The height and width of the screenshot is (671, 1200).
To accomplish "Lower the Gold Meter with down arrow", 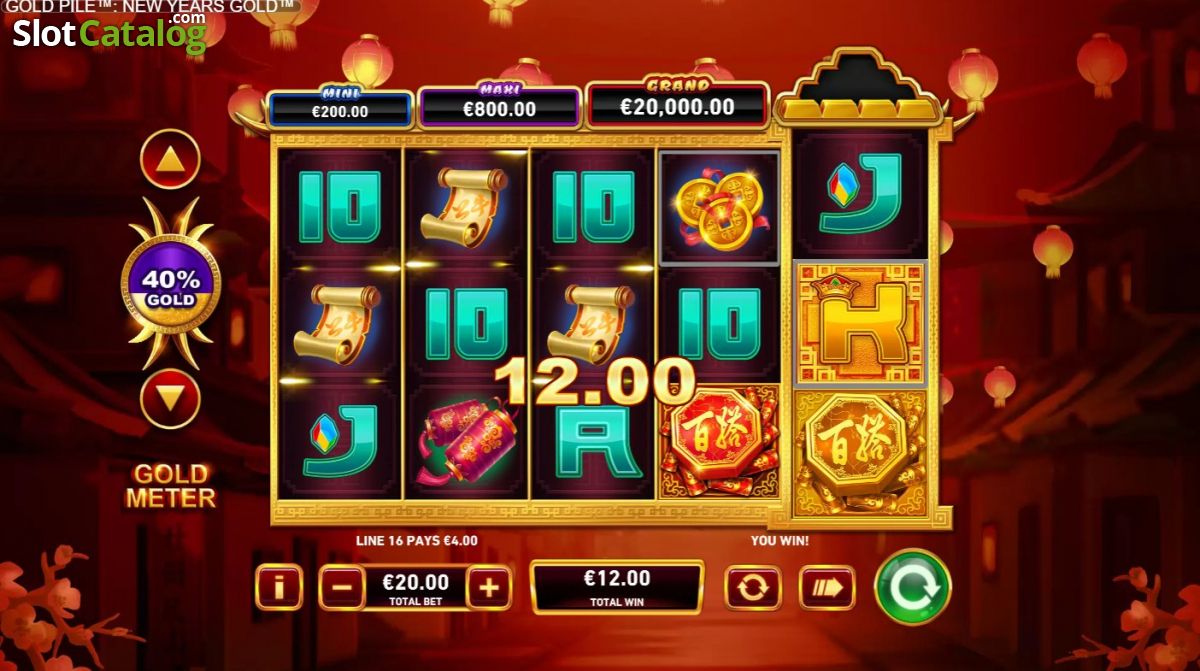I will coord(170,399).
